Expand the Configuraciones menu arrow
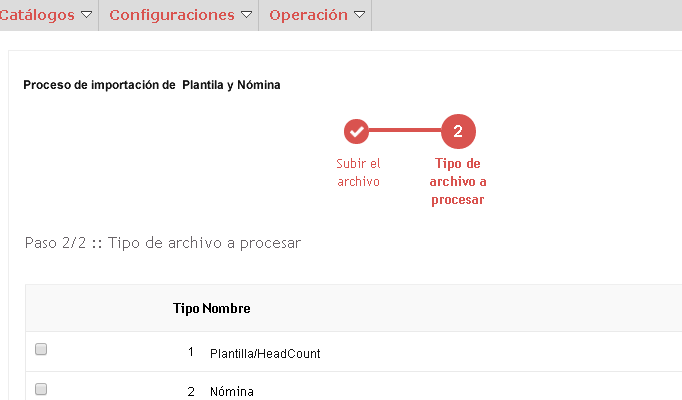Screen dimensions: 682x400 247,15
